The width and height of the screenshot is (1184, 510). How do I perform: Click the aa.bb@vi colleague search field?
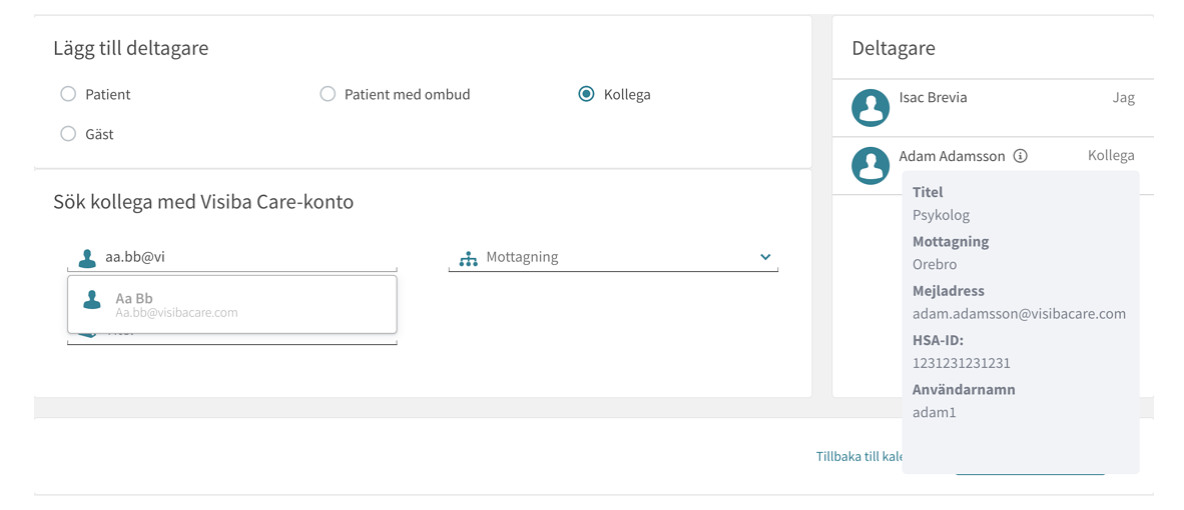(x=232, y=257)
